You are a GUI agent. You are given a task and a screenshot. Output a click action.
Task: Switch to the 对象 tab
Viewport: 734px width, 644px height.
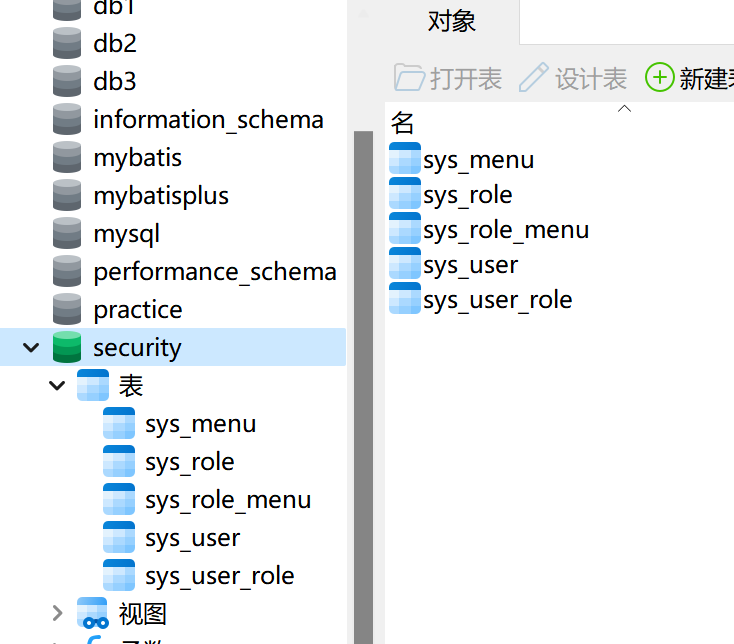[x=451, y=21]
